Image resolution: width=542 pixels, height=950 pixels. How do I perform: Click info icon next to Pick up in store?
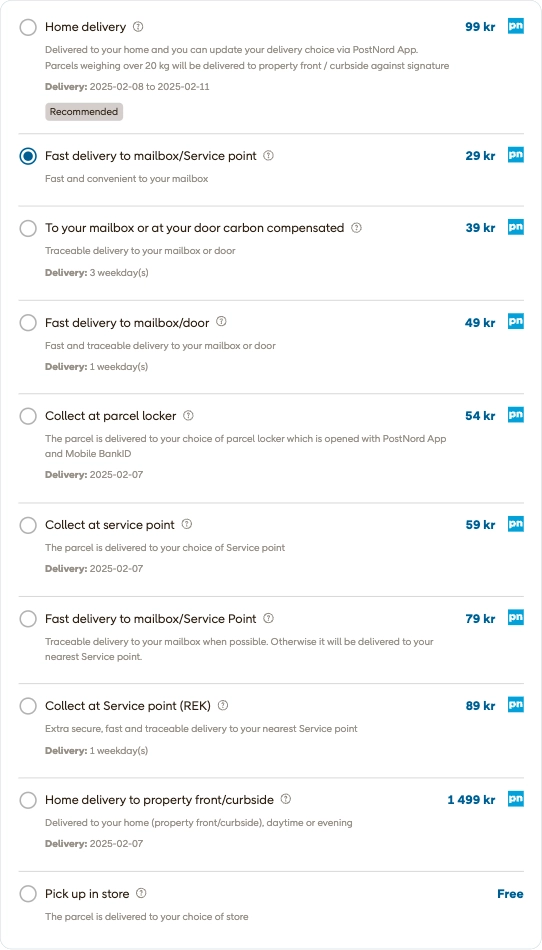pos(142,893)
